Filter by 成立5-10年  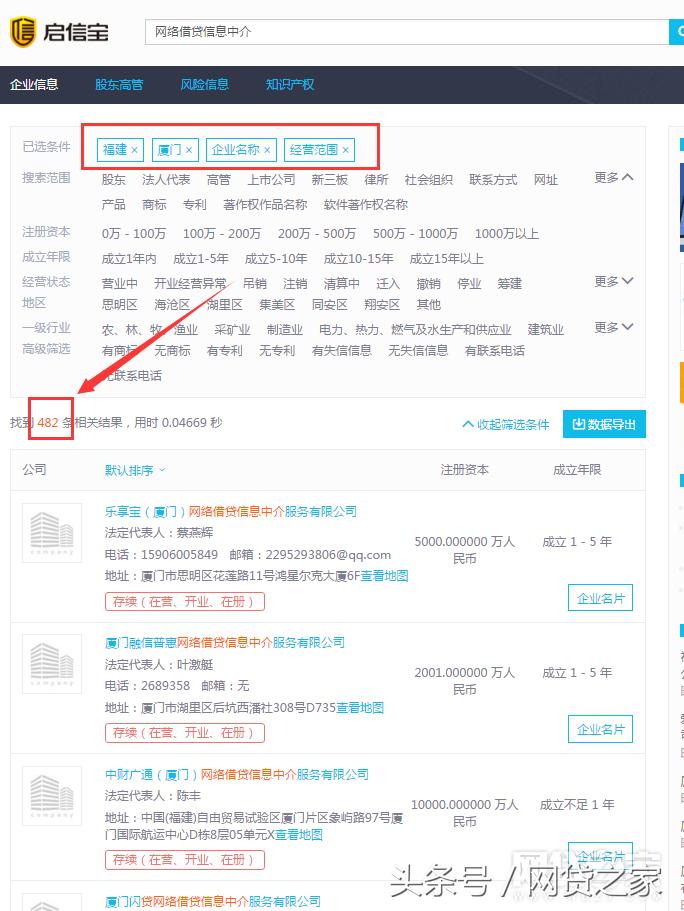coord(276,259)
